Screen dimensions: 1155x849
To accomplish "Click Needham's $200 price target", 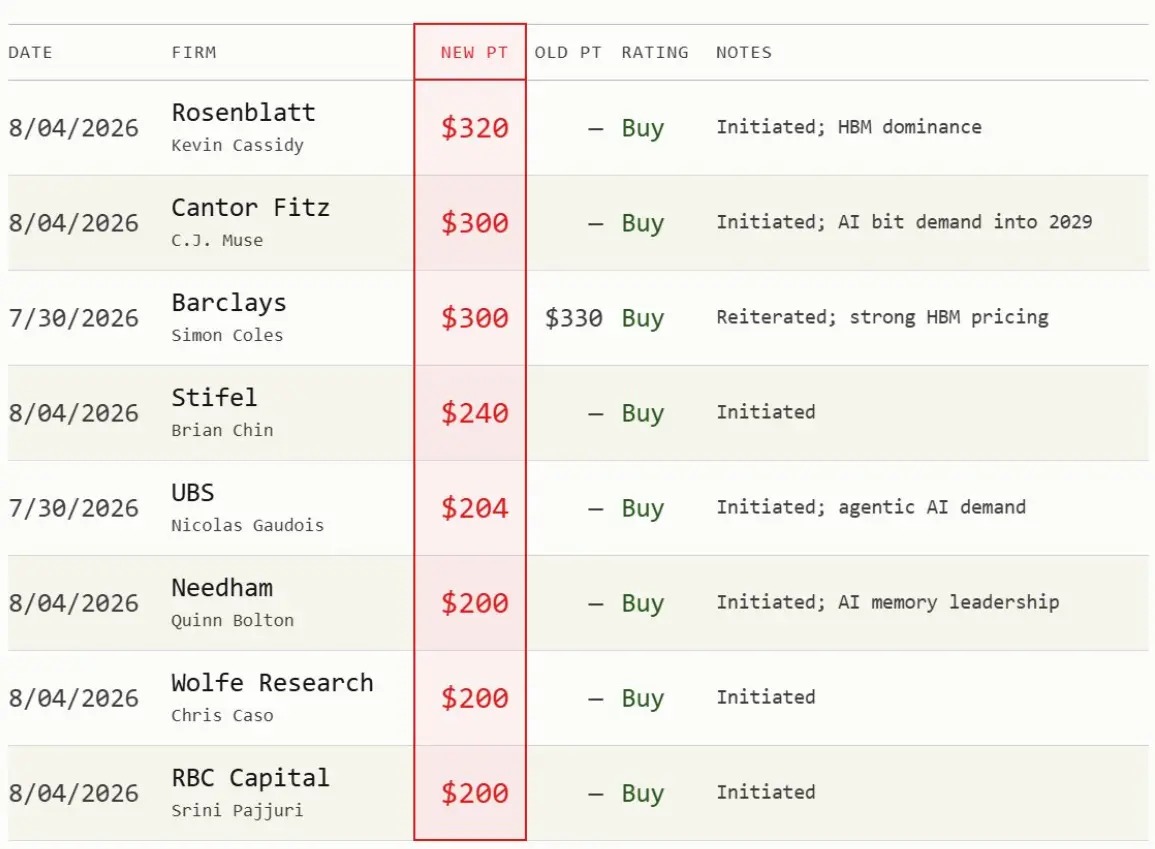I will (x=474, y=603).
